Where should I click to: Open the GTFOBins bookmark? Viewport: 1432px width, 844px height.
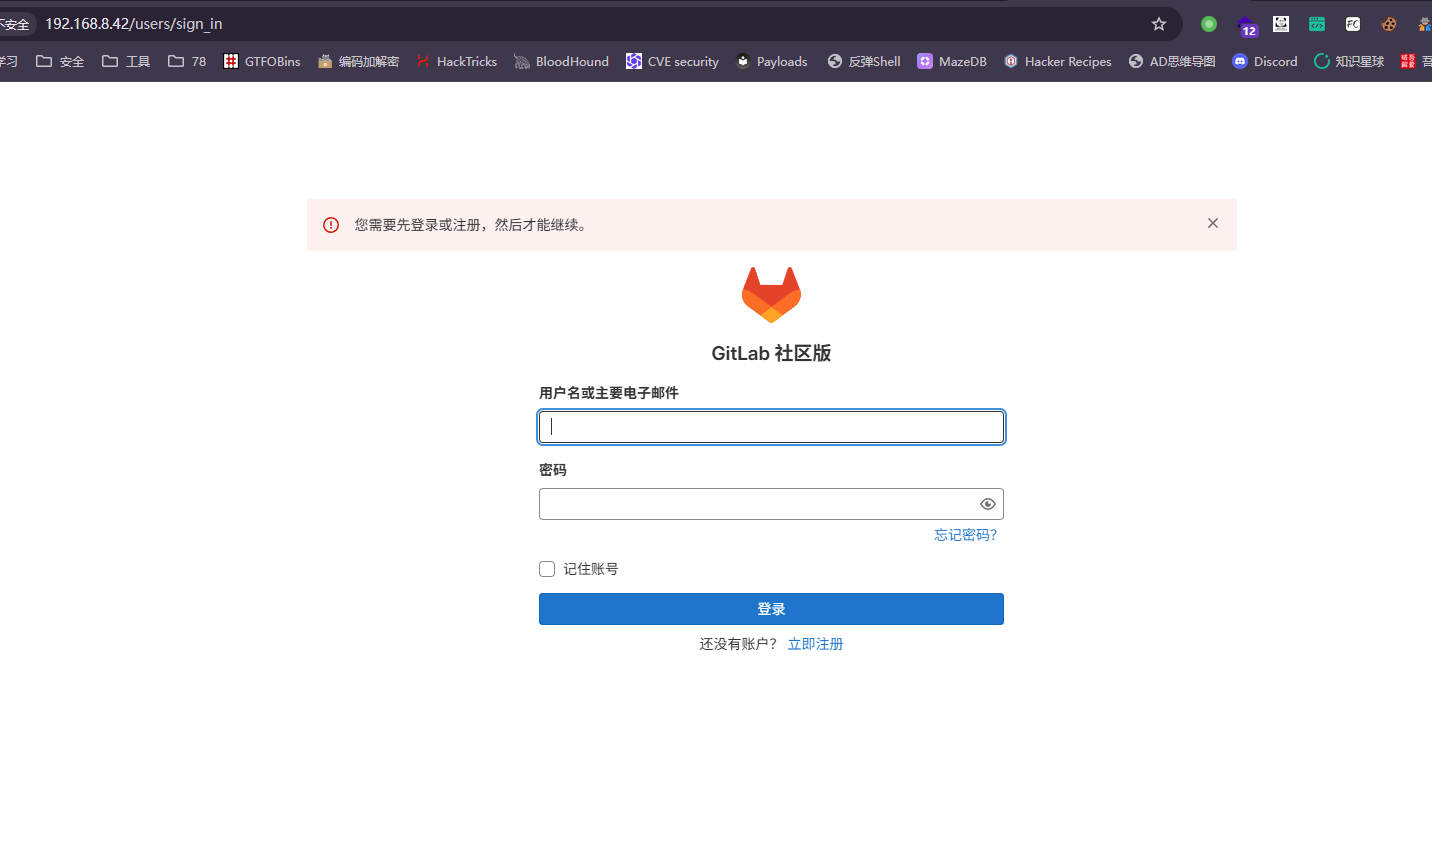(x=261, y=61)
